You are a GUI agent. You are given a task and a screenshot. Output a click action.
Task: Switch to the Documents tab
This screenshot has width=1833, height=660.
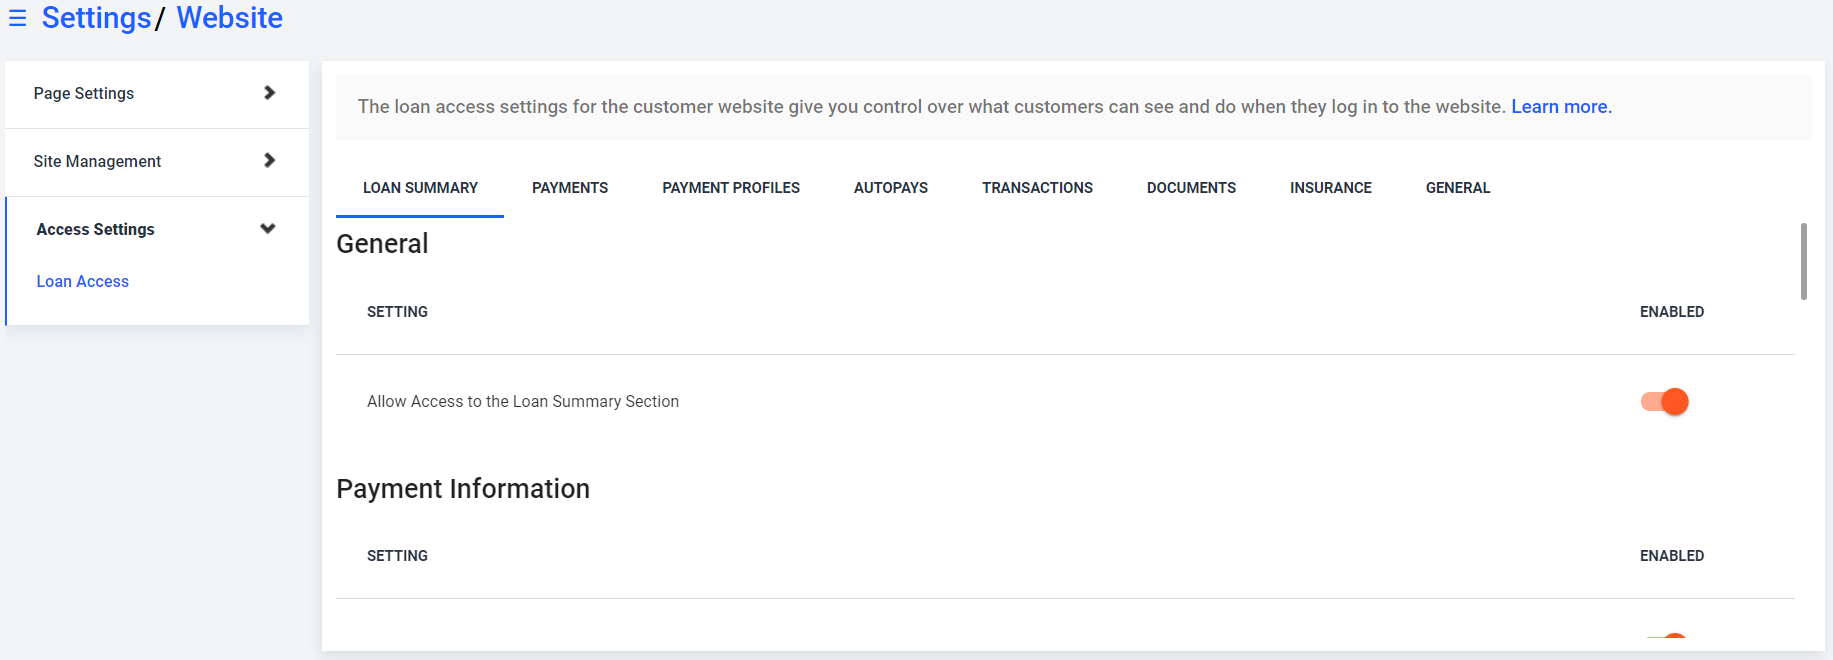pos(1191,188)
